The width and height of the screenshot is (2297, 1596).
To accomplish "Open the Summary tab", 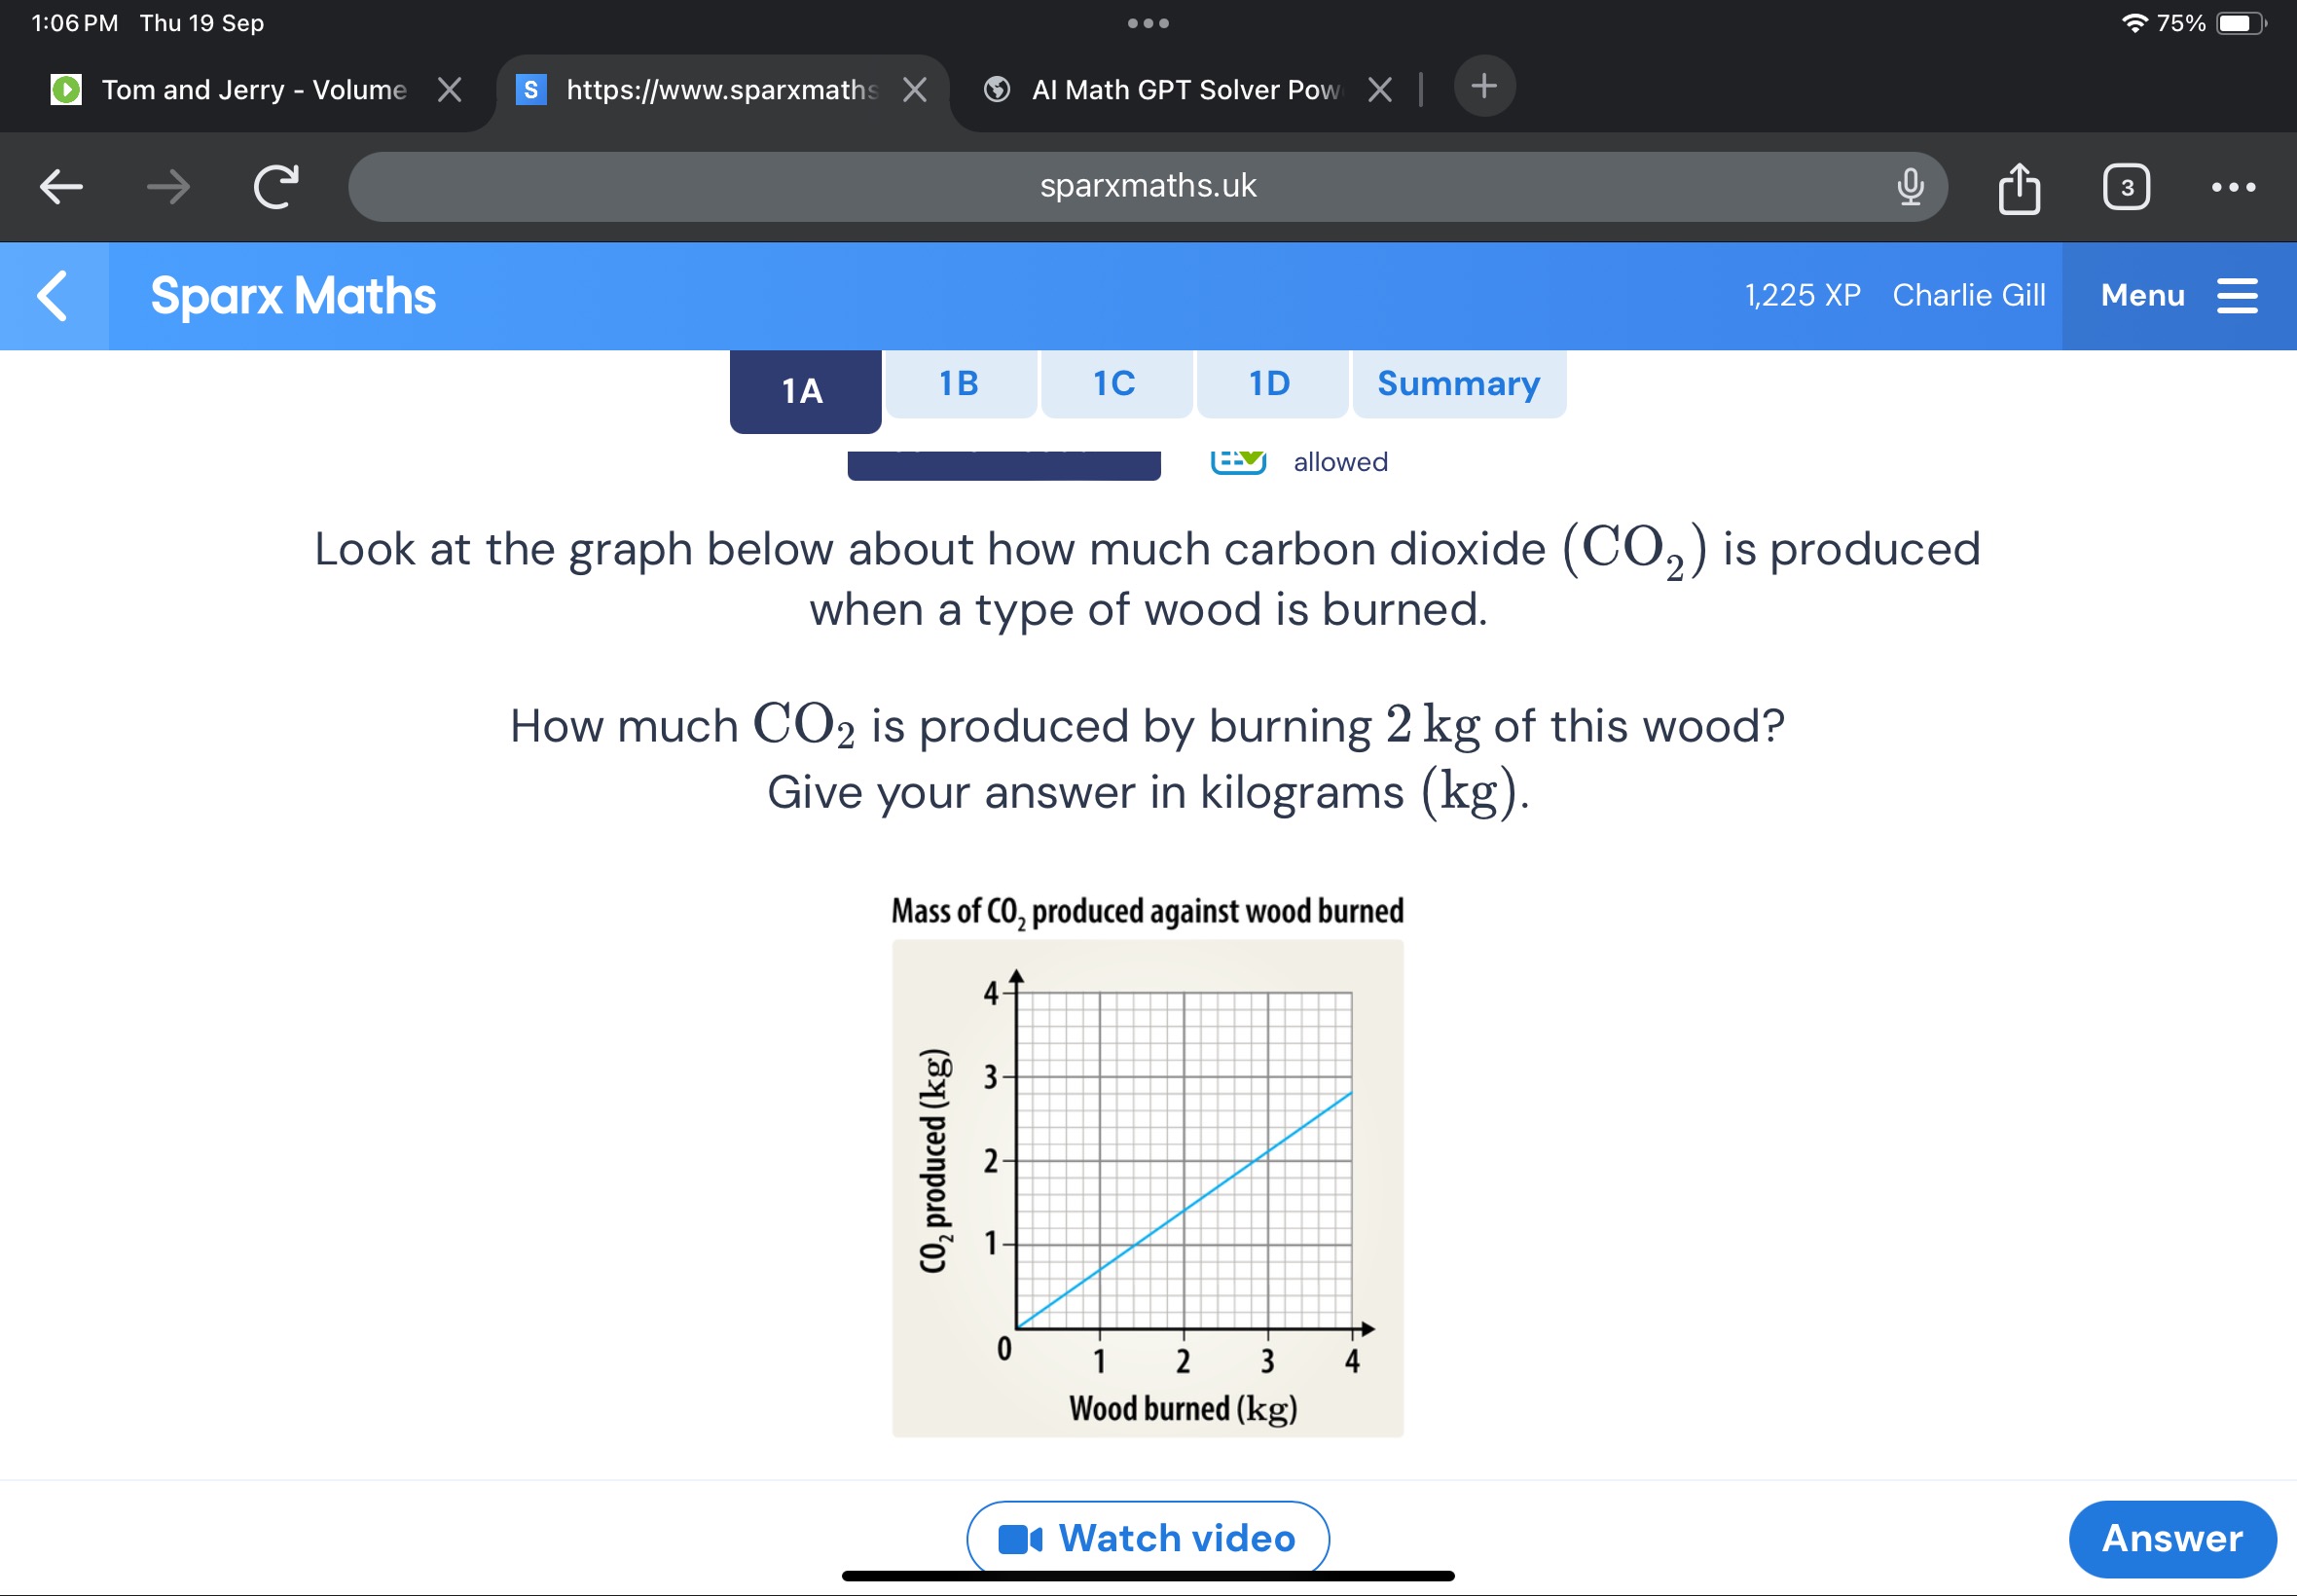I will pyautogui.click(x=1459, y=383).
